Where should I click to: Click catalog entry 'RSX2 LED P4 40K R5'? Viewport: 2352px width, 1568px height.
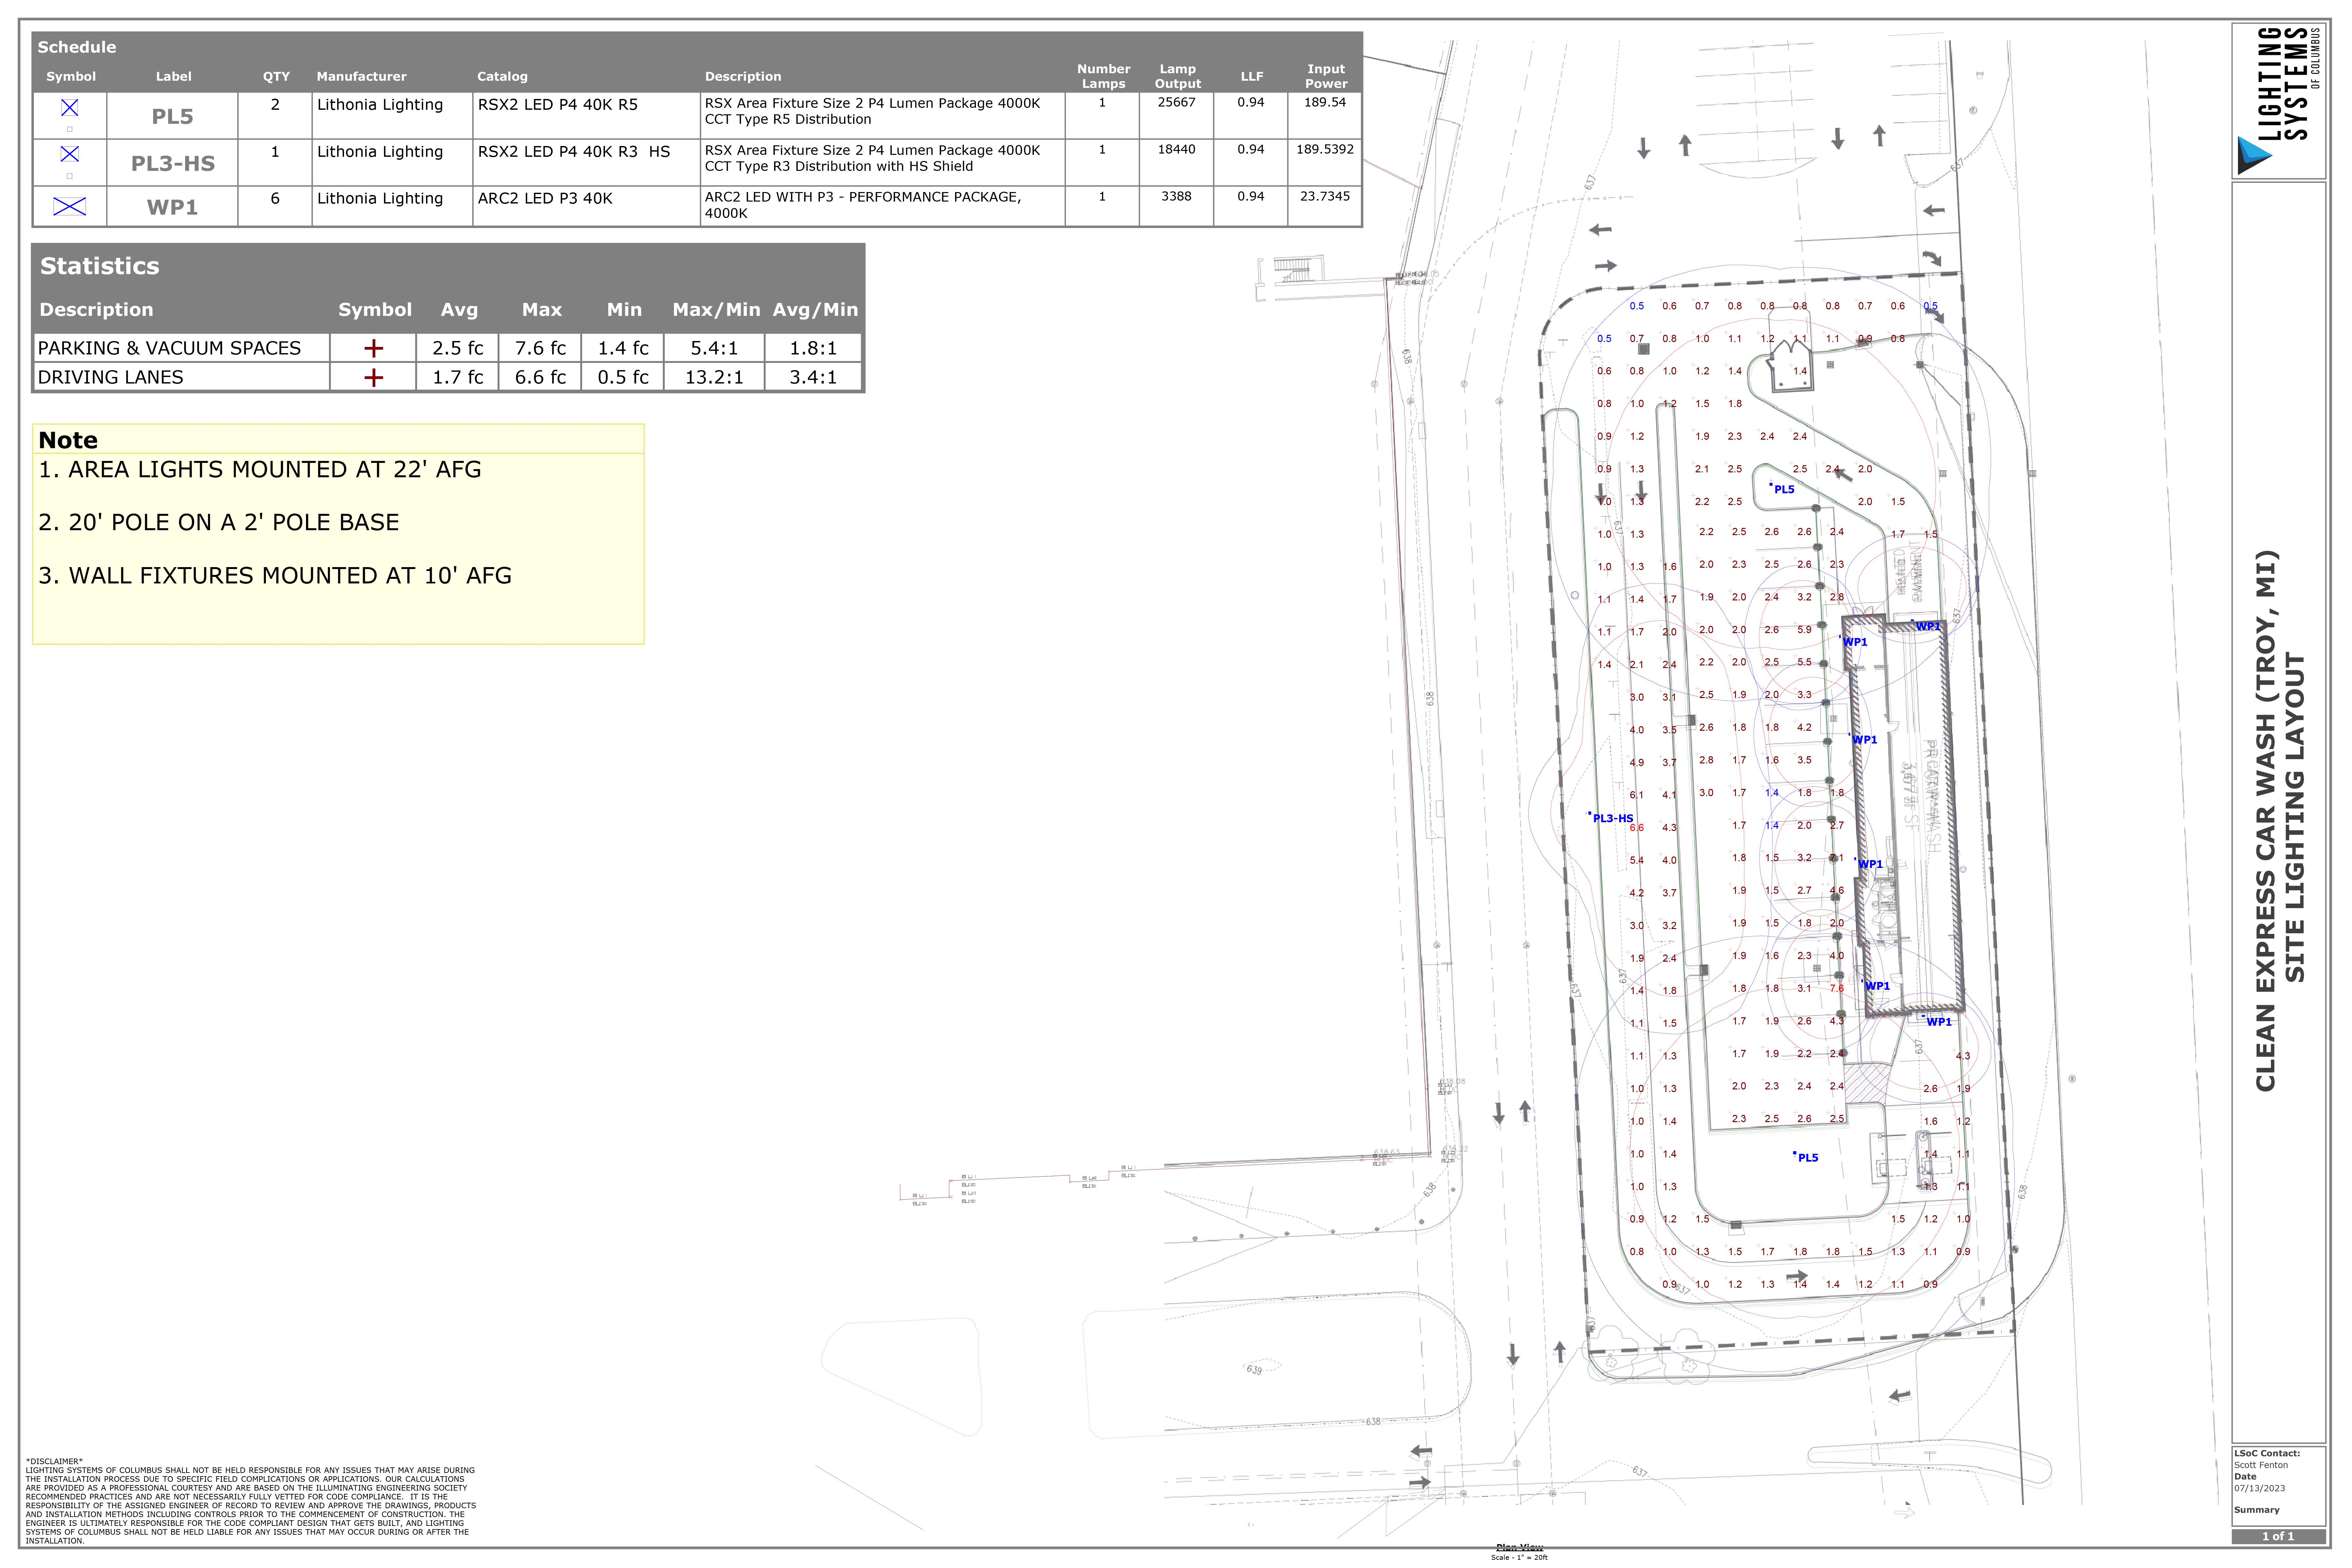pyautogui.click(x=557, y=104)
